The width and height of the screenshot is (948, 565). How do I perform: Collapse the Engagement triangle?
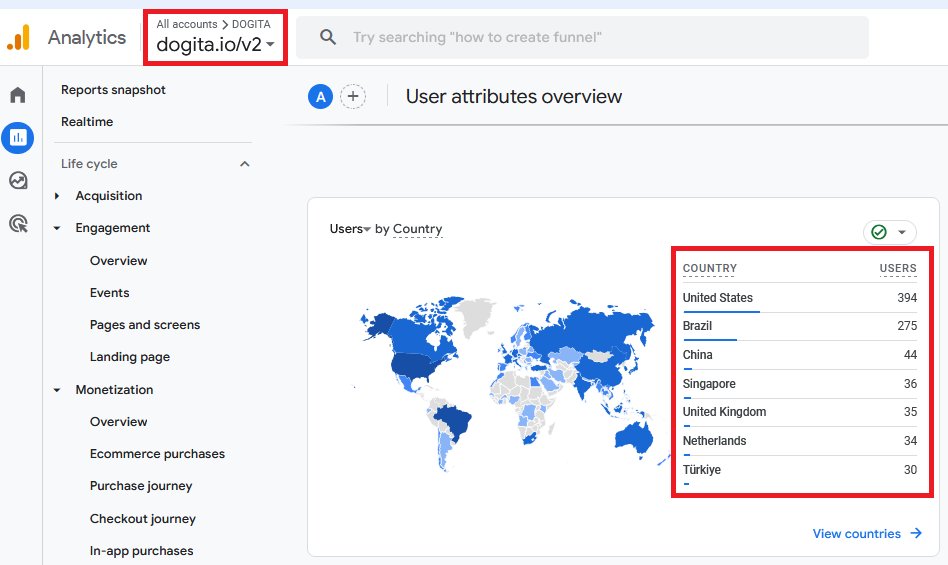tap(57, 228)
